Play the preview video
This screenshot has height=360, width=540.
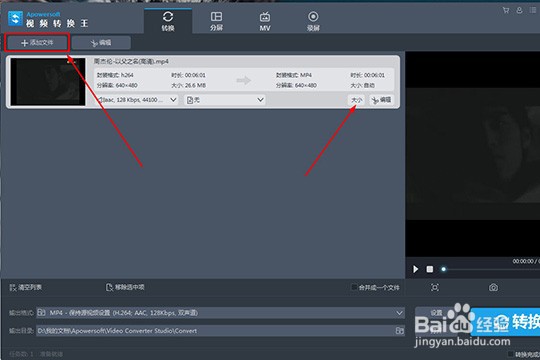tap(416, 269)
